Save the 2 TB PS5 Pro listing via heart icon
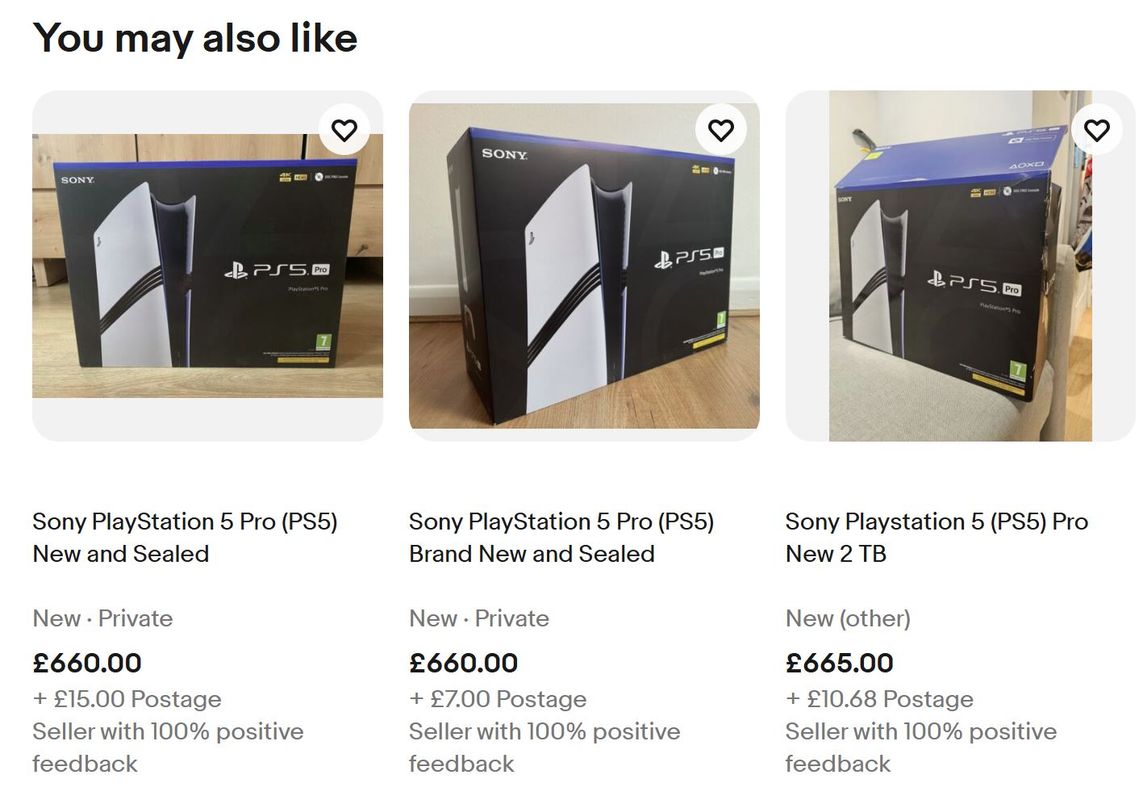Image resolution: width=1139 pixels, height=800 pixels. 1096,129
